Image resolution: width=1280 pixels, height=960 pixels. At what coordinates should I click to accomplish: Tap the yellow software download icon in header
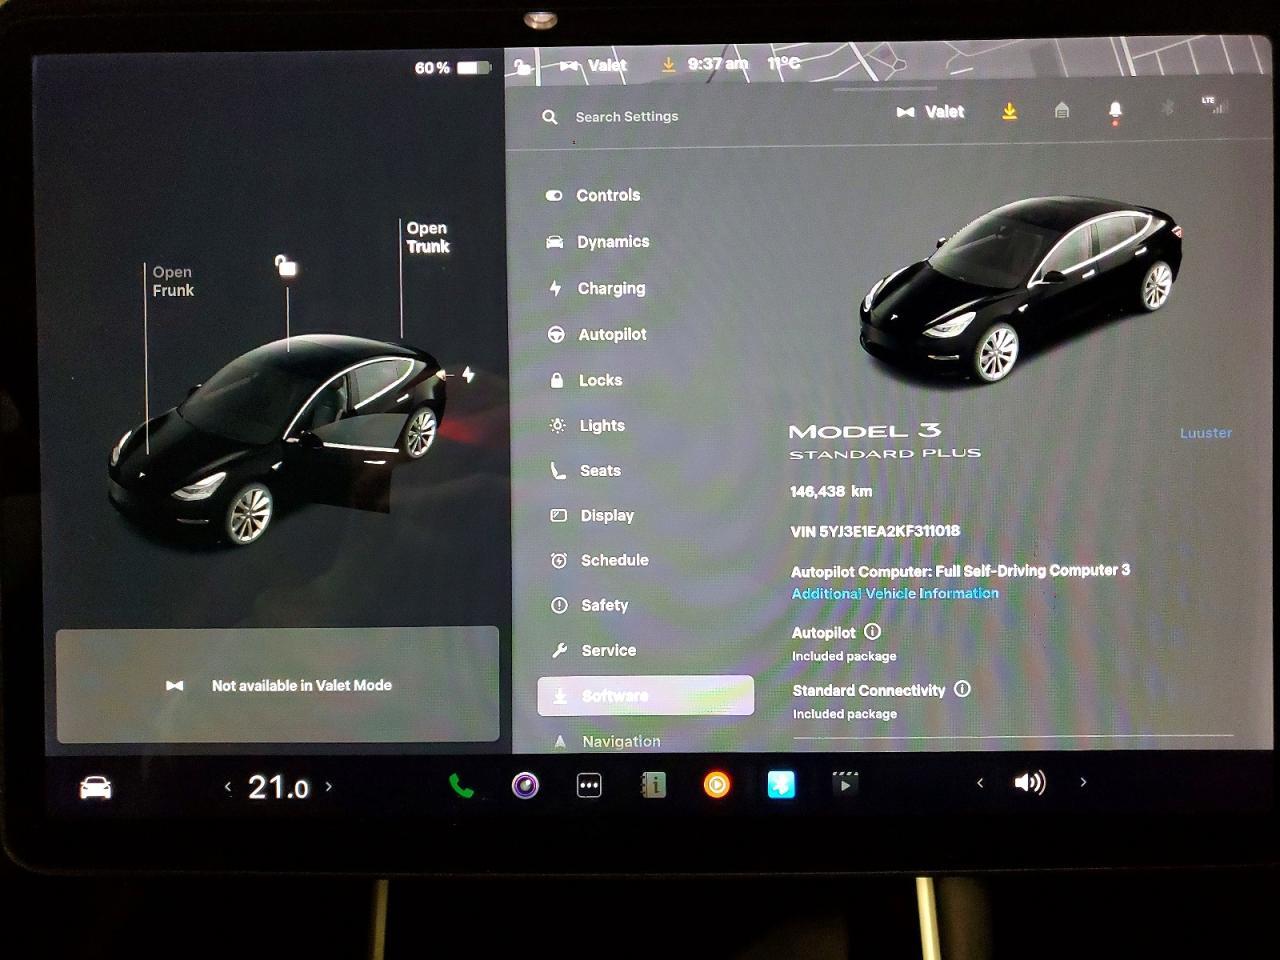click(x=1010, y=111)
